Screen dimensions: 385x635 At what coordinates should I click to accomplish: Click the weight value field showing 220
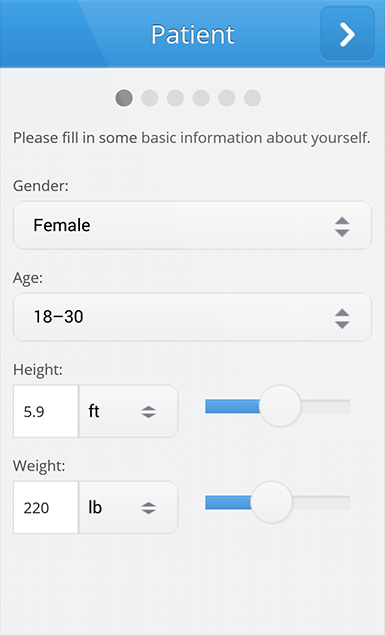pos(46,507)
